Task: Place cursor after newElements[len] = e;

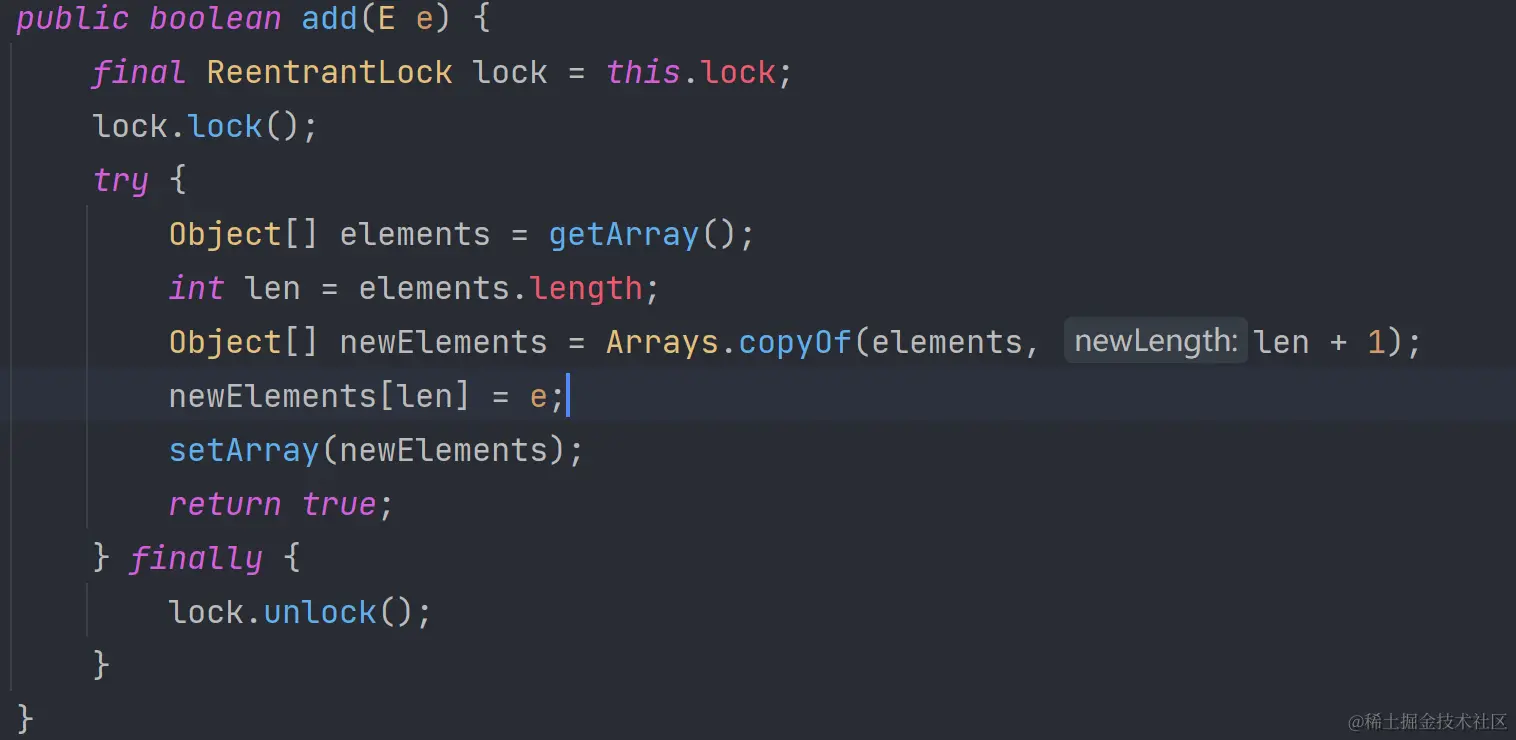Action: point(567,396)
